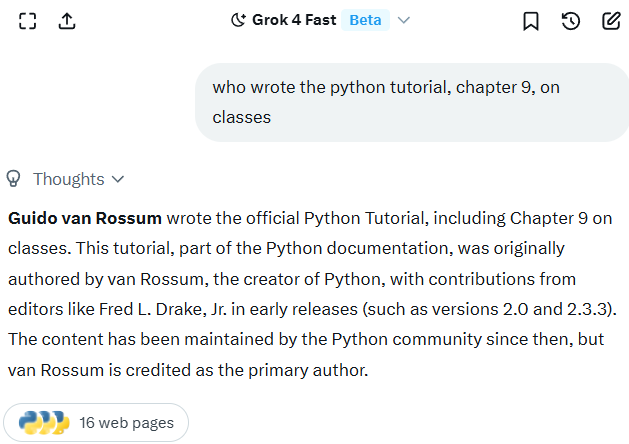629x444 pixels.
Task: Start a new chat with compose icon
Action: pos(611,21)
